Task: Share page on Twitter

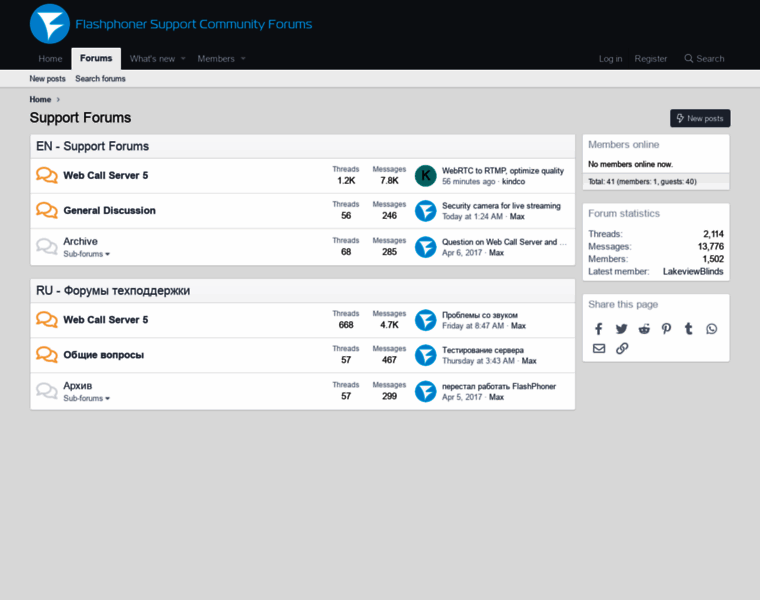Action: click(x=621, y=329)
